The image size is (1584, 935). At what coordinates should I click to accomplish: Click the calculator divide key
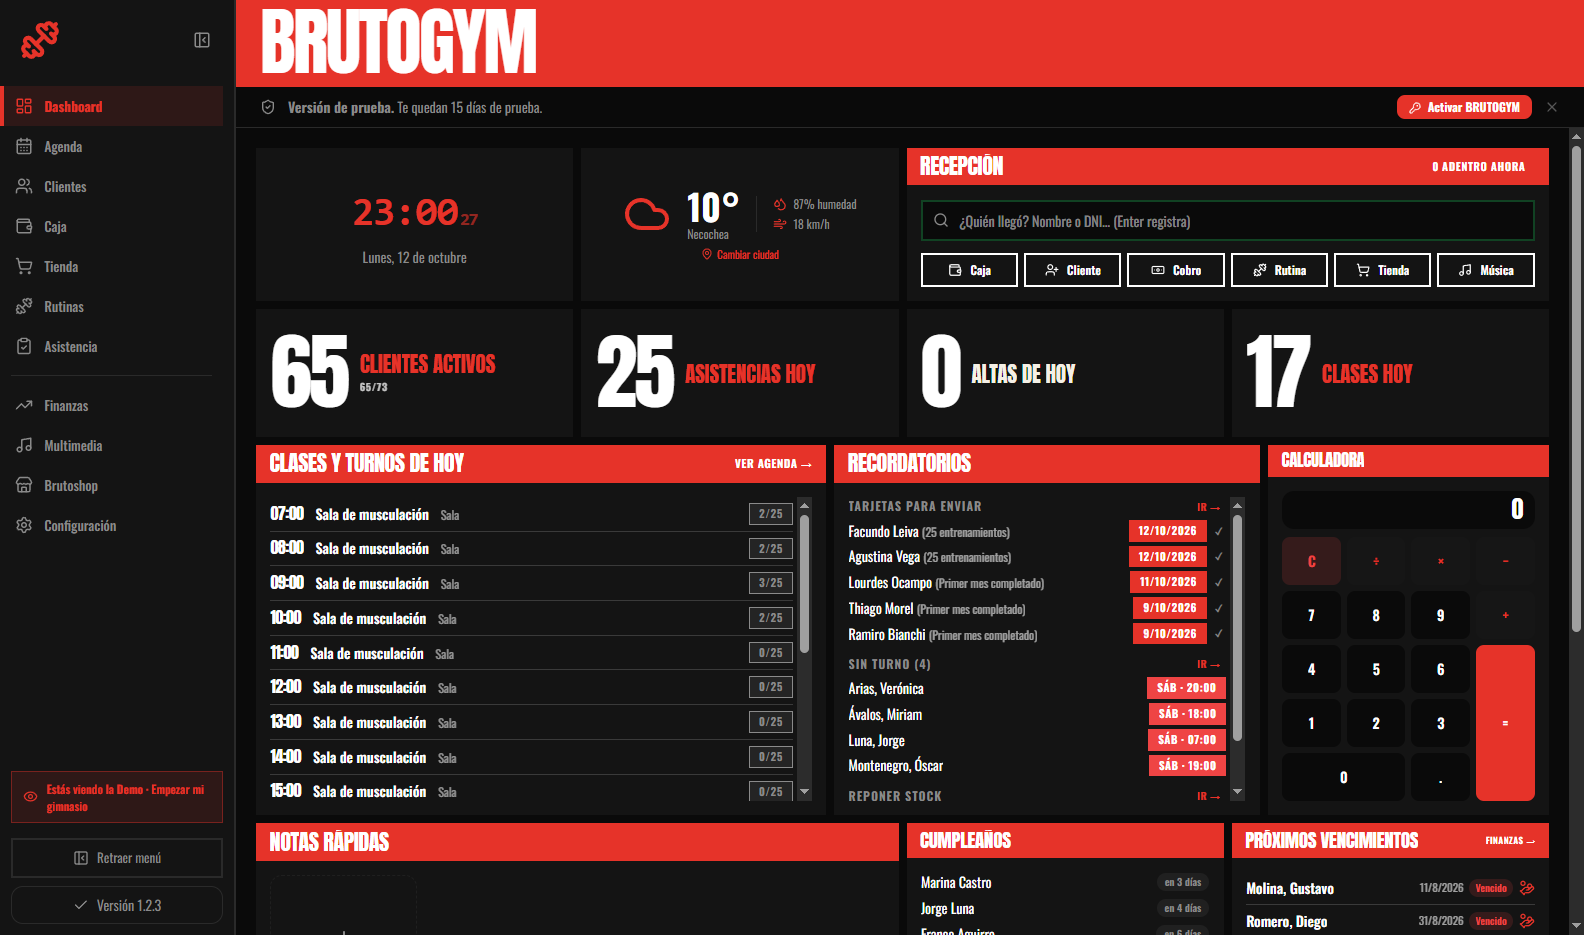(x=1376, y=561)
